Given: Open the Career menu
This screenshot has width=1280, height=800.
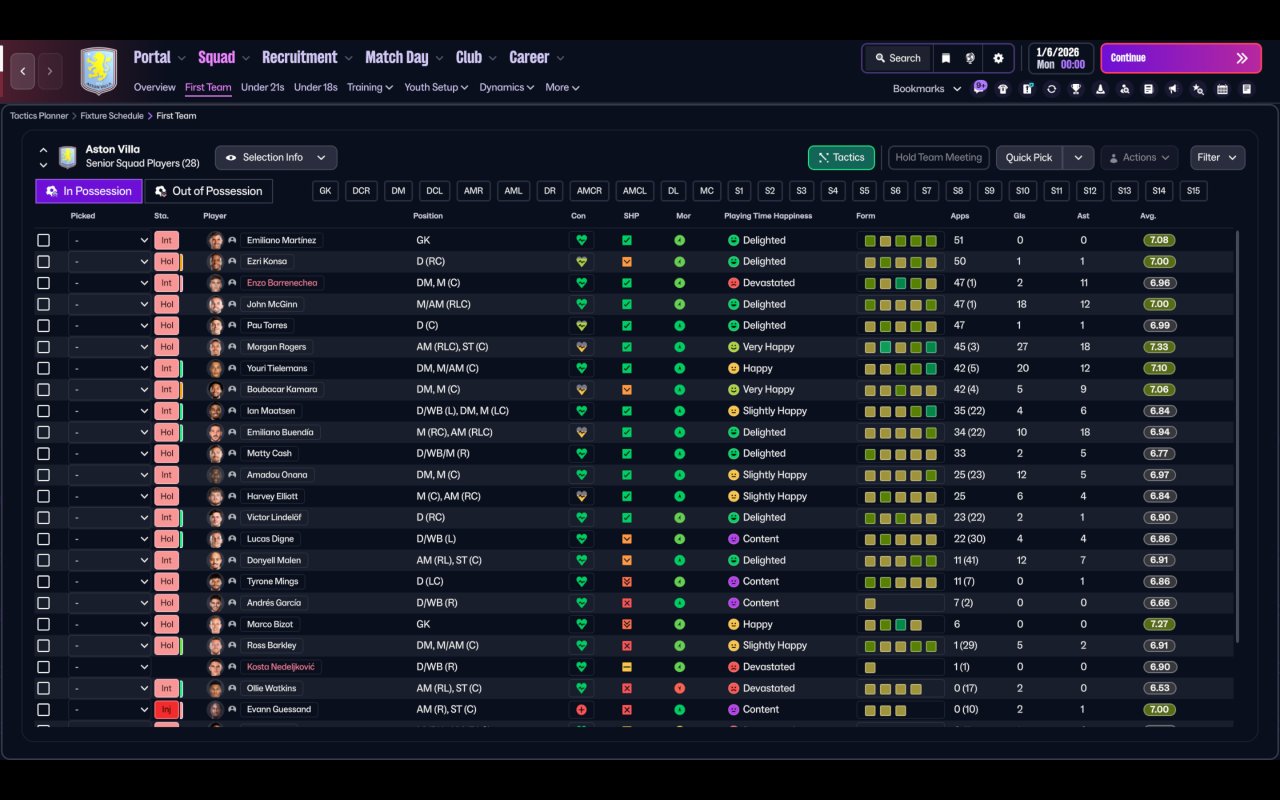Looking at the screenshot, I should pyautogui.click(x=536, y=58).
